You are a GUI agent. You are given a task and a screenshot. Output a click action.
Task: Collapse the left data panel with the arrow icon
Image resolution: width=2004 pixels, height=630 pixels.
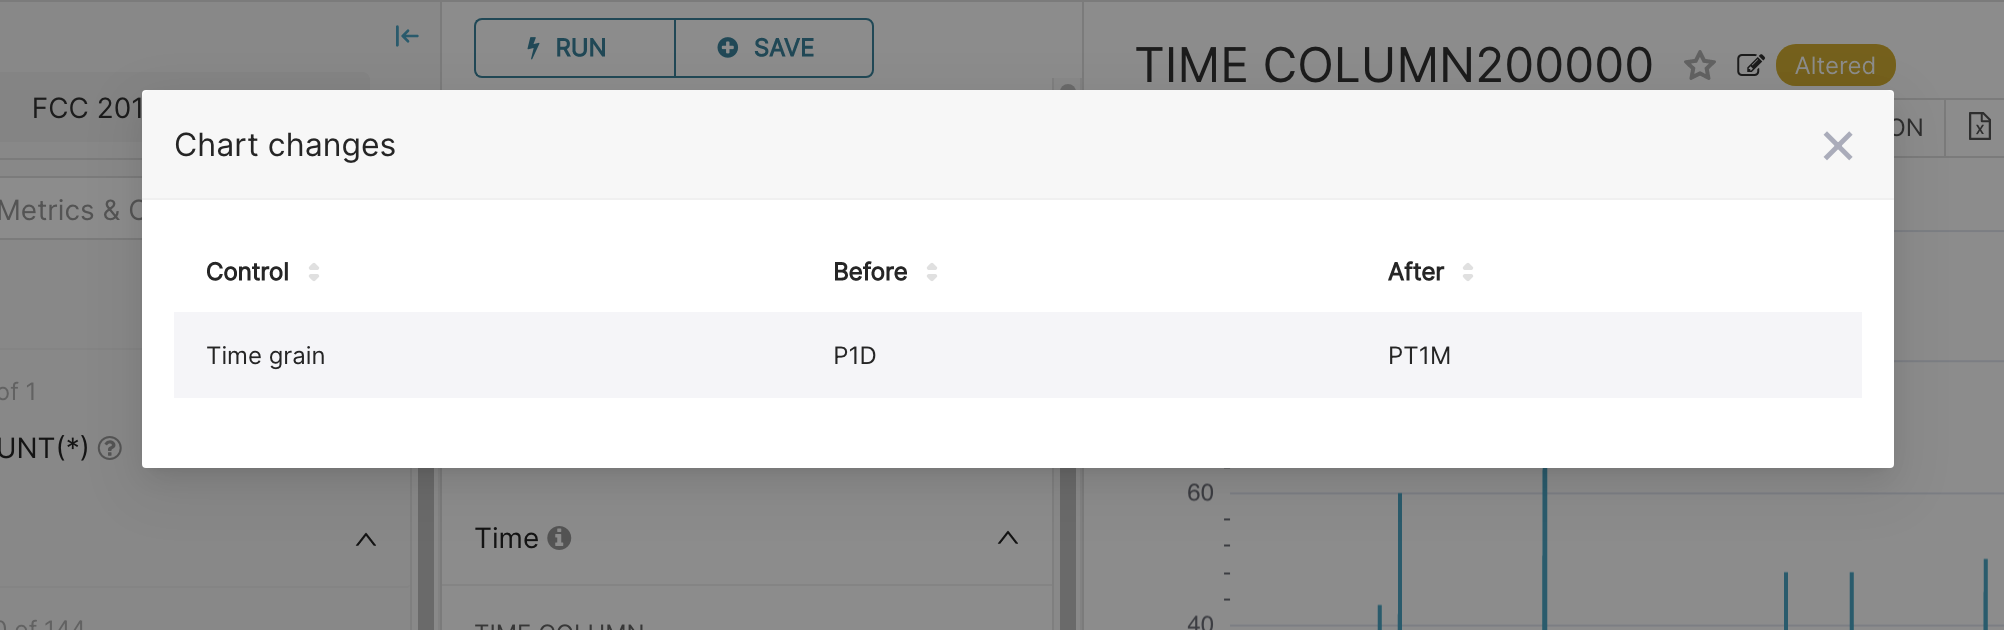[406, 36]
